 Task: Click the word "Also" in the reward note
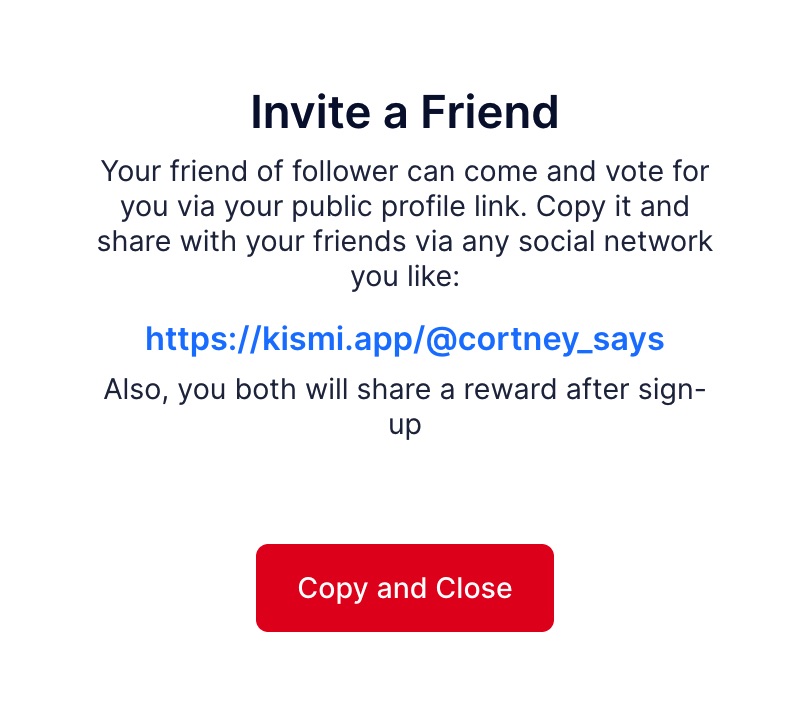pos(136,389)
